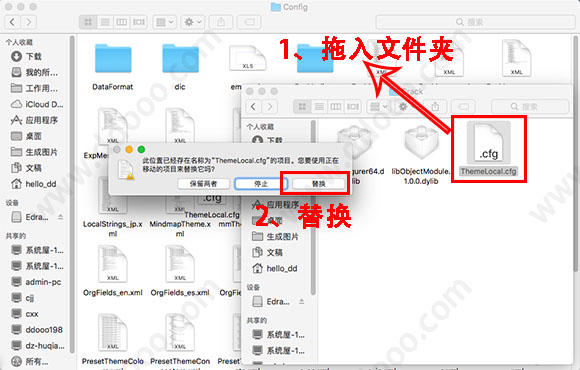Focus the search field in Crack window
Screen dimensions: 580x370
(530, 107)
